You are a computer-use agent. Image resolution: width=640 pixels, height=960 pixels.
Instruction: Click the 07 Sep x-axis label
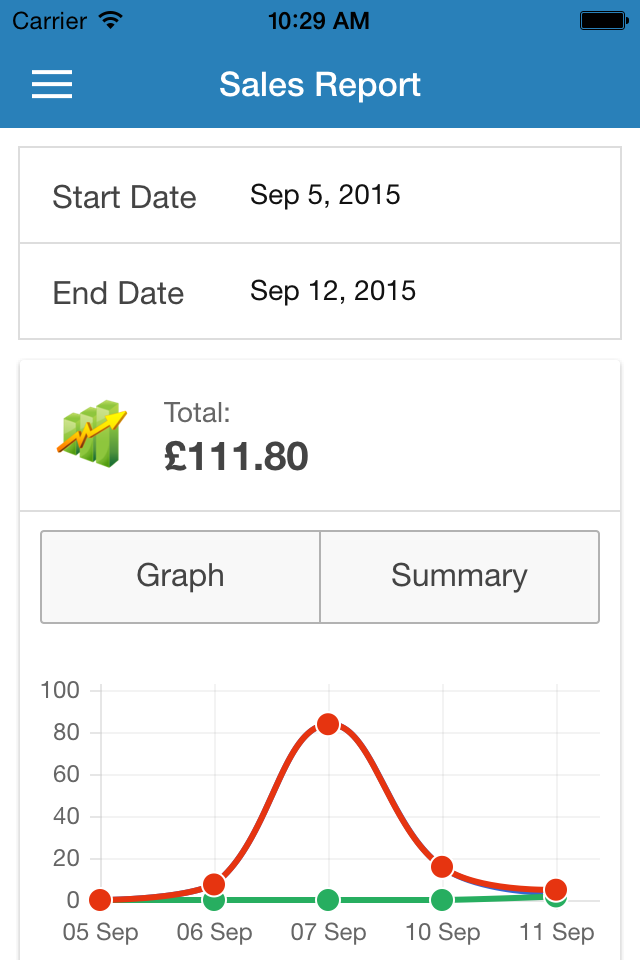point(328,933)
